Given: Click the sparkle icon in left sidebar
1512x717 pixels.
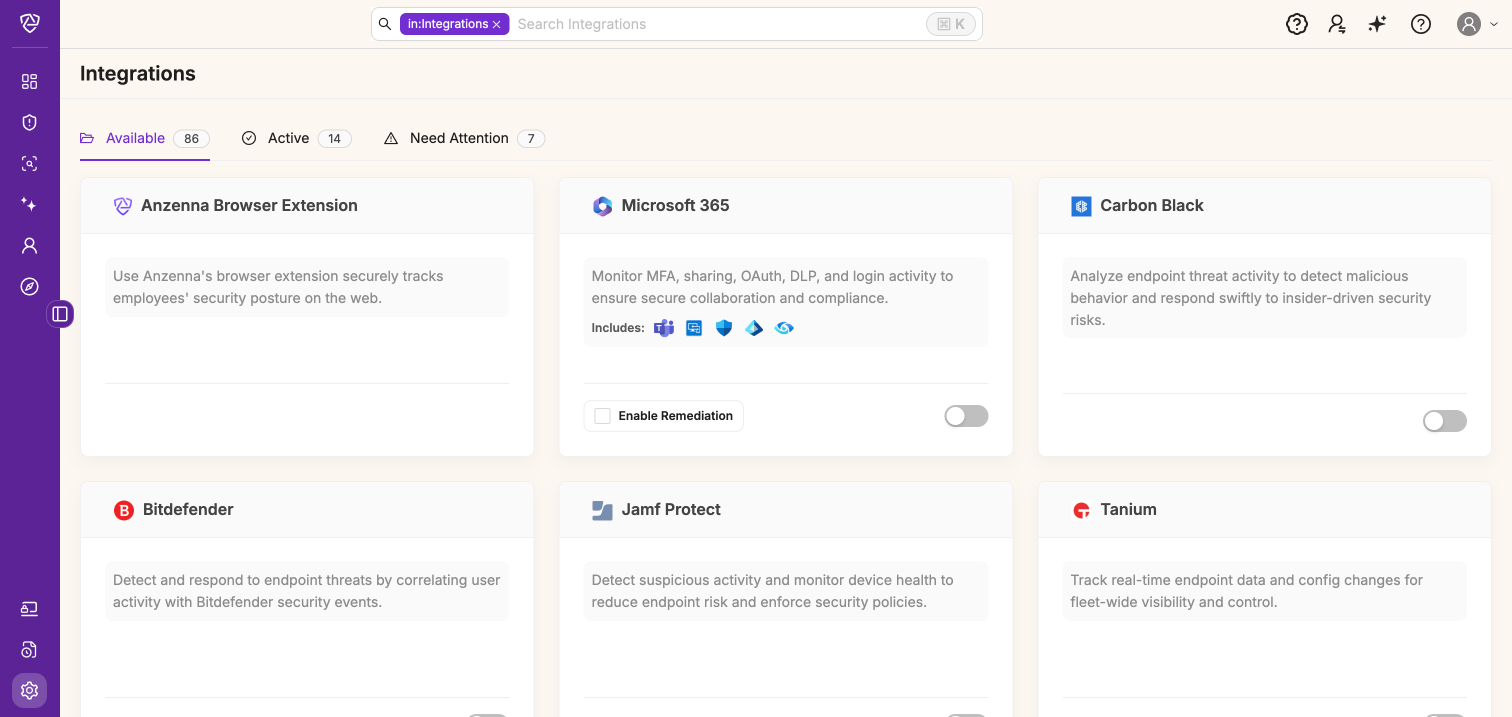Looking at the screenshot, I should pos(29,204).
